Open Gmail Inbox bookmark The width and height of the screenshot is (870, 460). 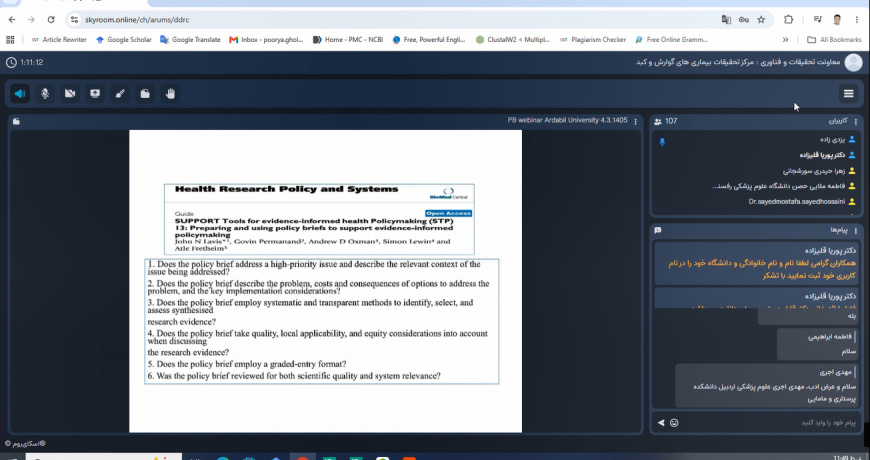click(266, 39)
